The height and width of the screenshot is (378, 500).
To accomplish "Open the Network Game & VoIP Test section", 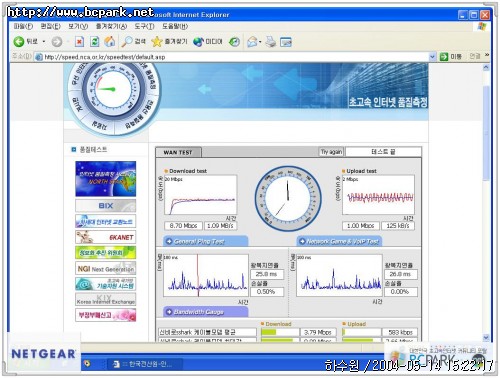I will pos(339,241).
